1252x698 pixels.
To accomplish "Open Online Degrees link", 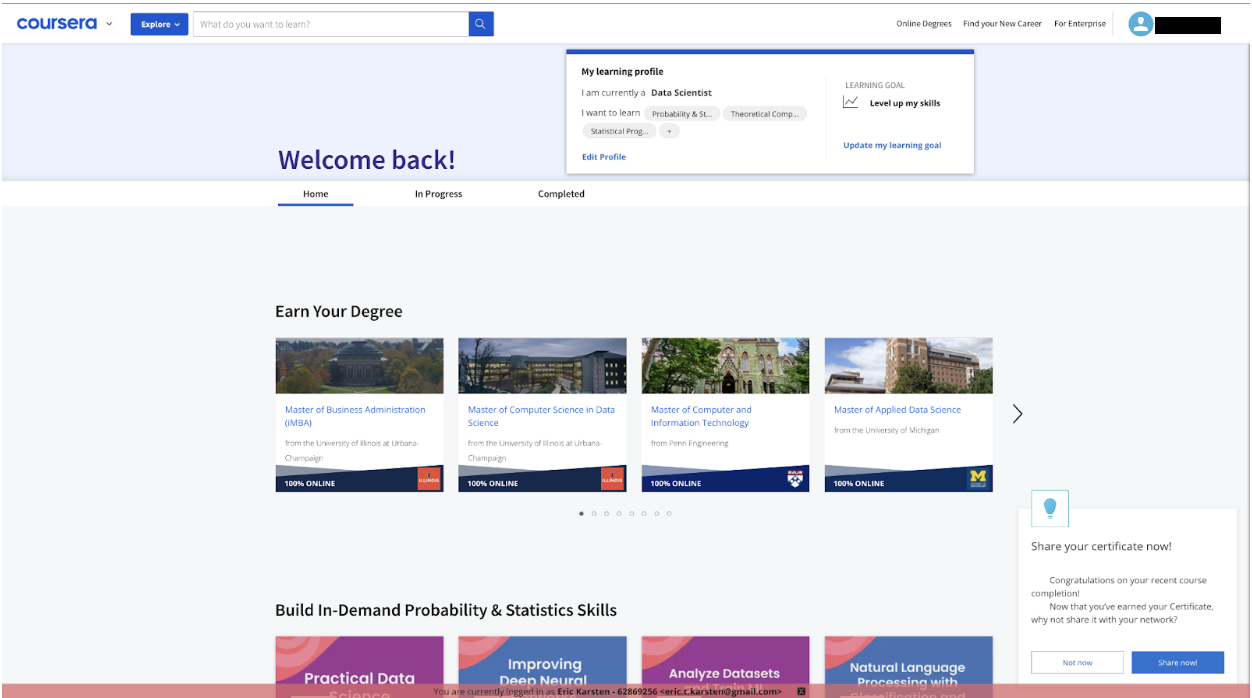I will tap(924, 24).
